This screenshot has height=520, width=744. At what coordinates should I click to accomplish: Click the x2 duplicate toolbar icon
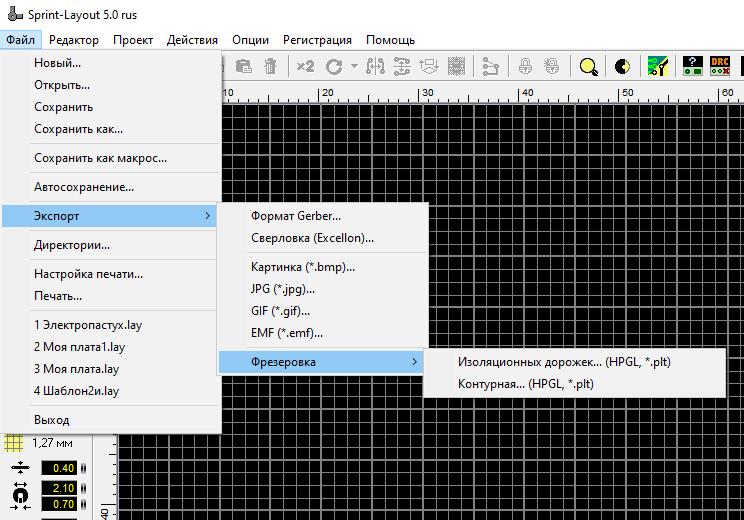[305, 66]
